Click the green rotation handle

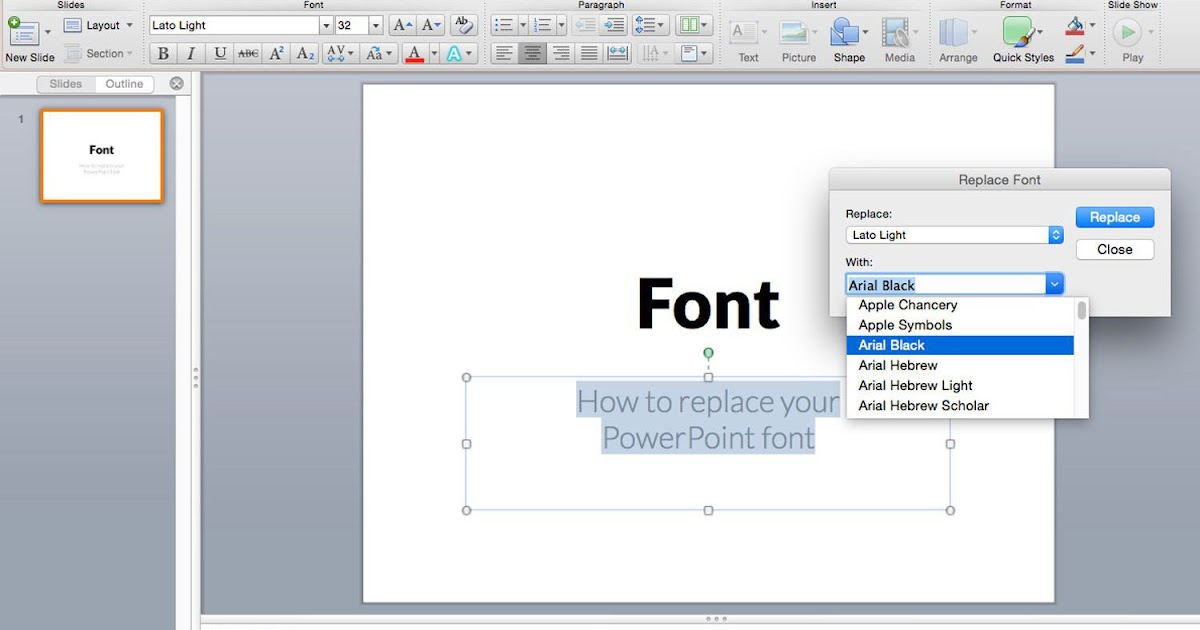tap(708, 353)
